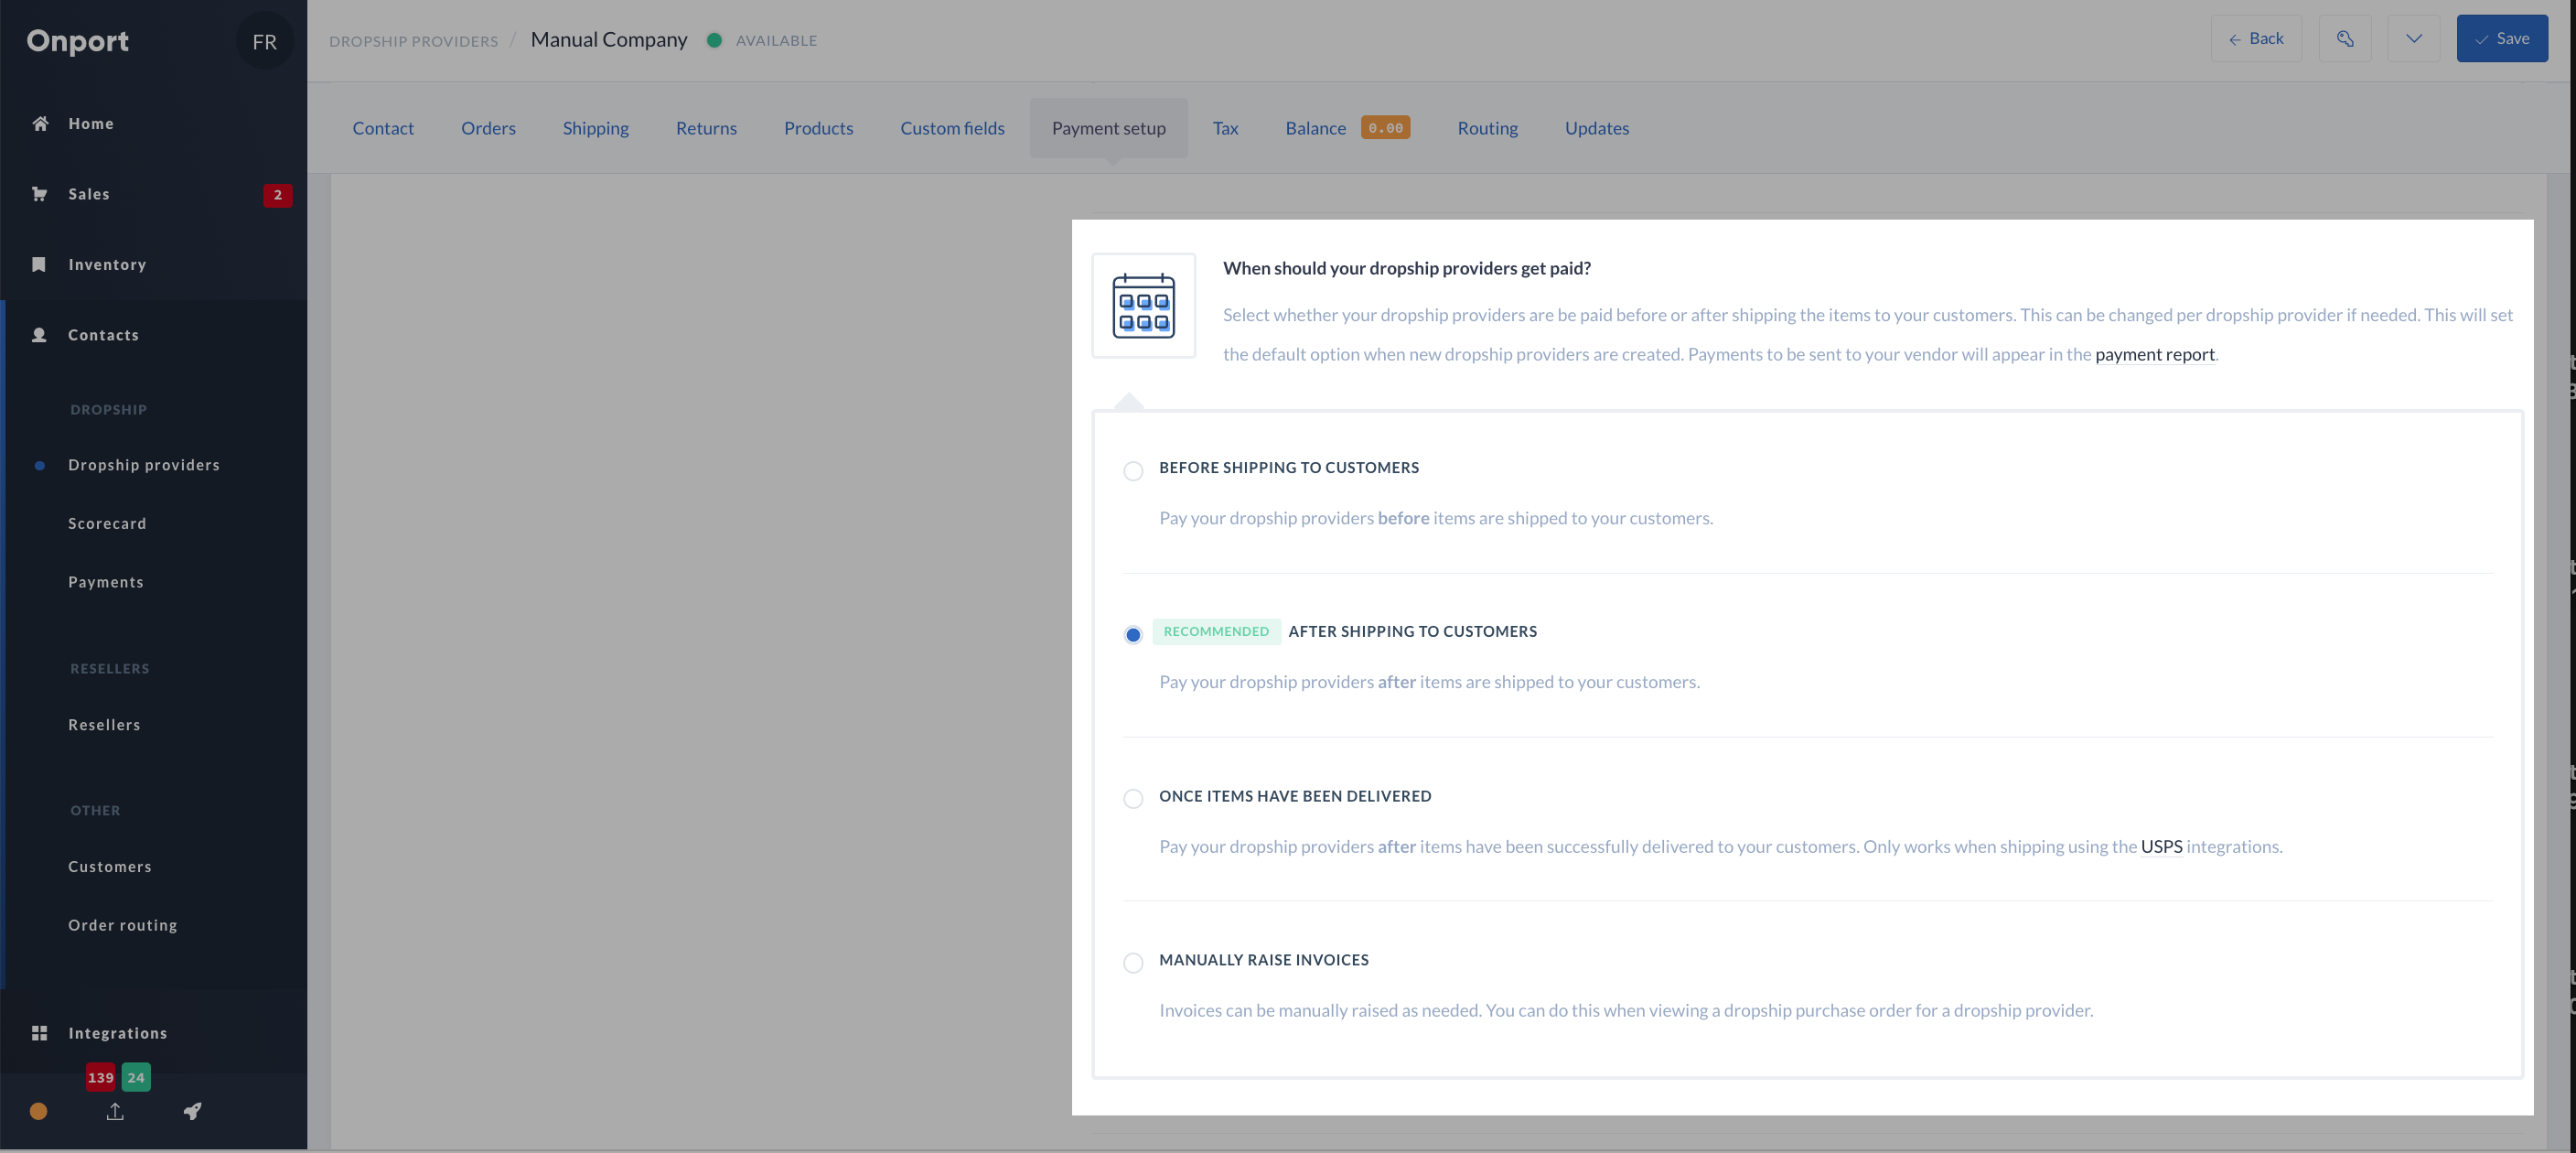Click the AVAILABLE status text

click(776, 41)
